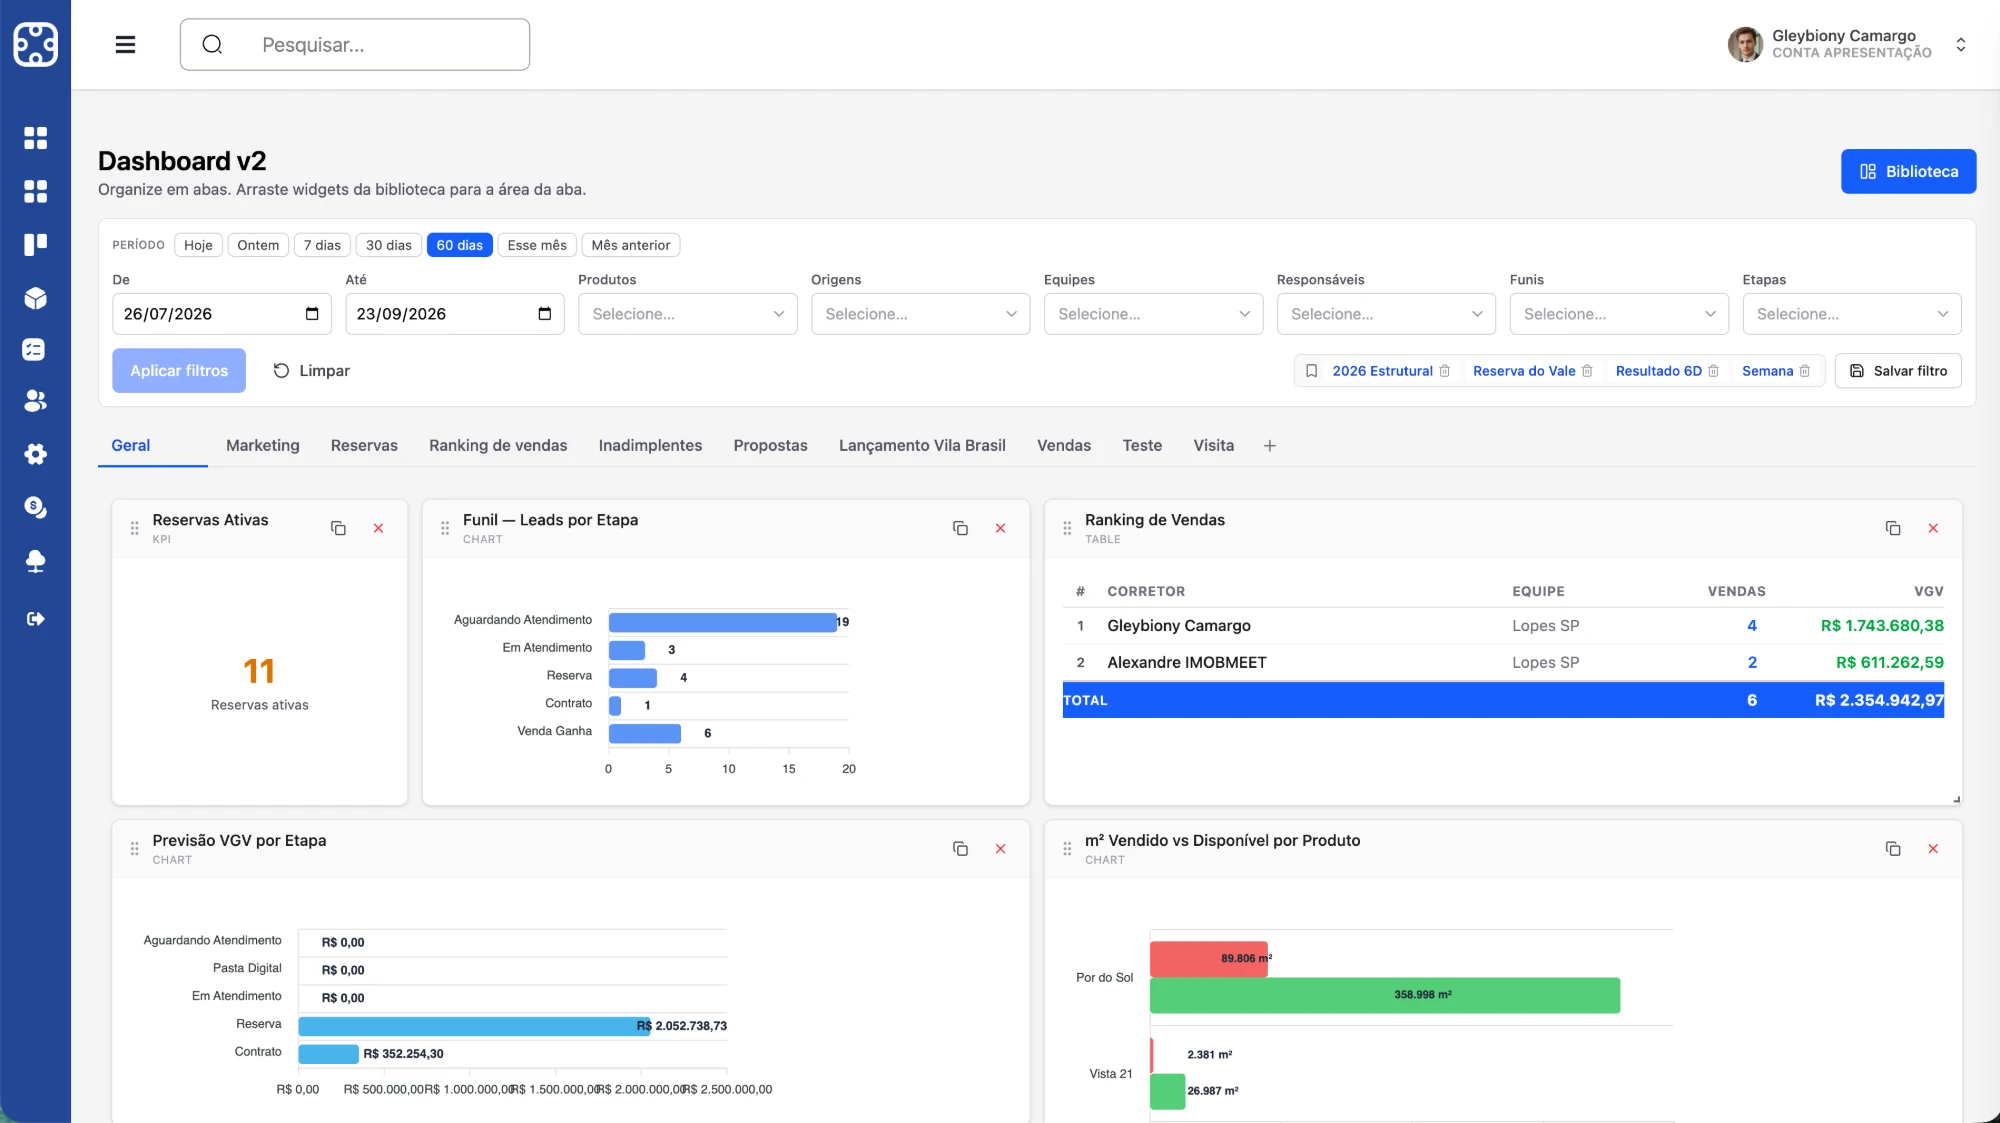The image size is (2000, 1123).
Task: Switch to the Ranking de vendas tab
Action: [x=498, y=446]
